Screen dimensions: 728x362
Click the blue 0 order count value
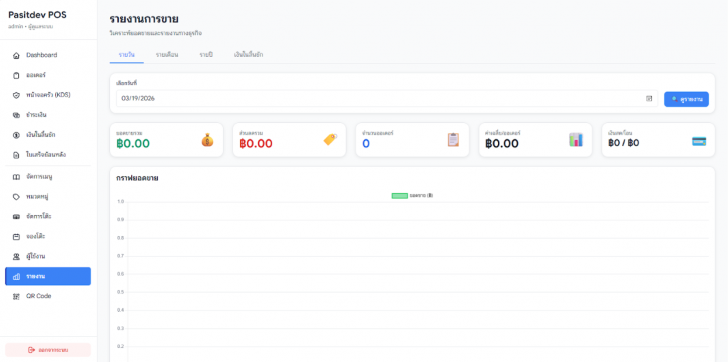click(x=366, y=143)
